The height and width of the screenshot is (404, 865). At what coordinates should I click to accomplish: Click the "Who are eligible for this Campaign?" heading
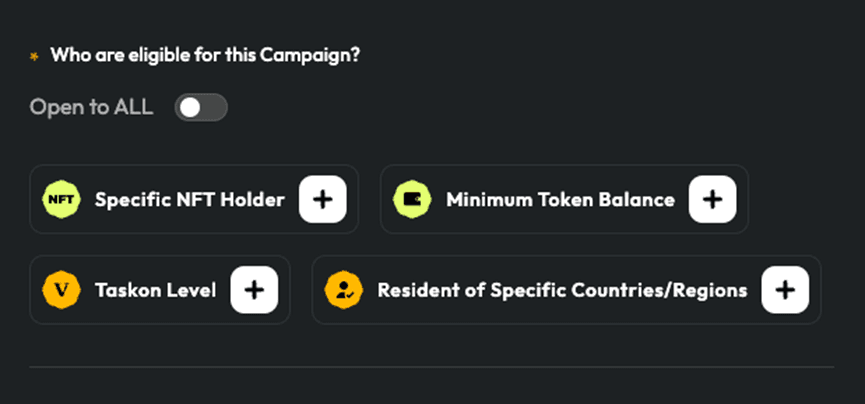(x=205, y=55)
